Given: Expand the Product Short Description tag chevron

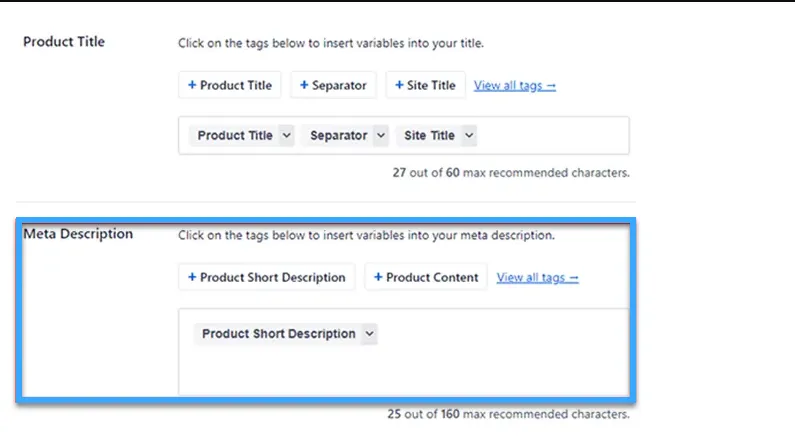Looking at the screenshot, I should [x=370, y=333].
